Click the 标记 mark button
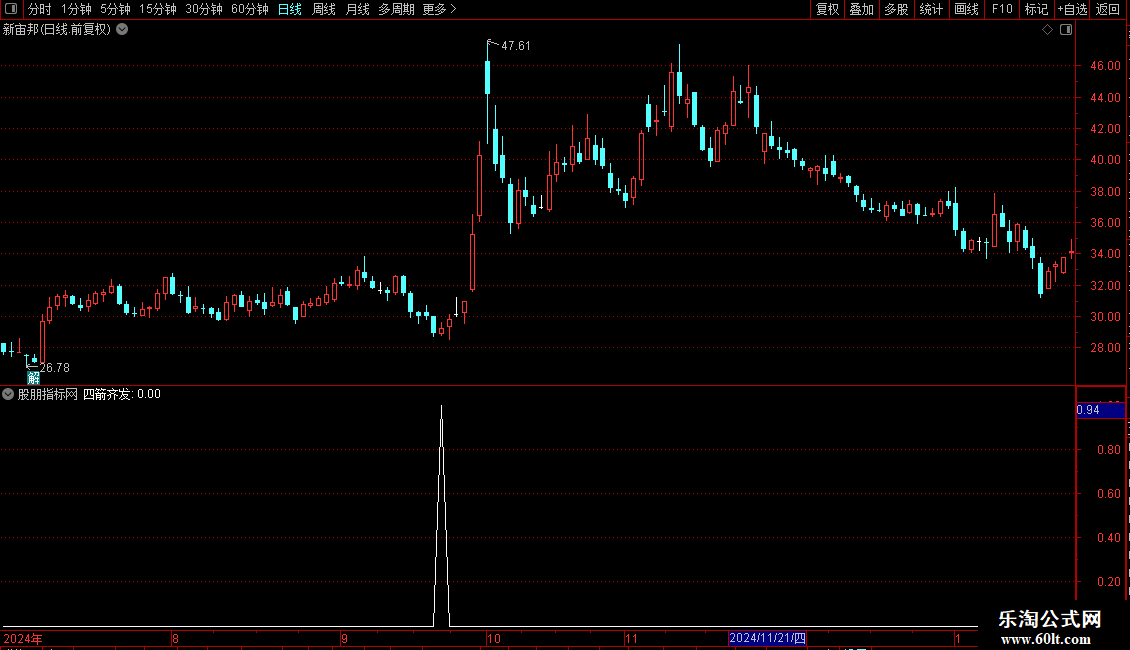This screenshot has height=650, width=1130. click(x=1036, y=9)
